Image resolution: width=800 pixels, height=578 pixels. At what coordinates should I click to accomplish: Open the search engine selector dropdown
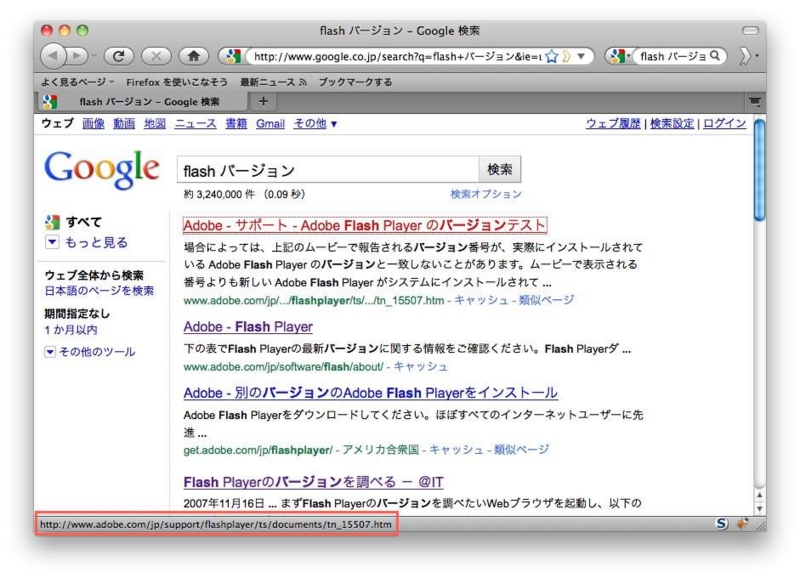pos(619,56)
